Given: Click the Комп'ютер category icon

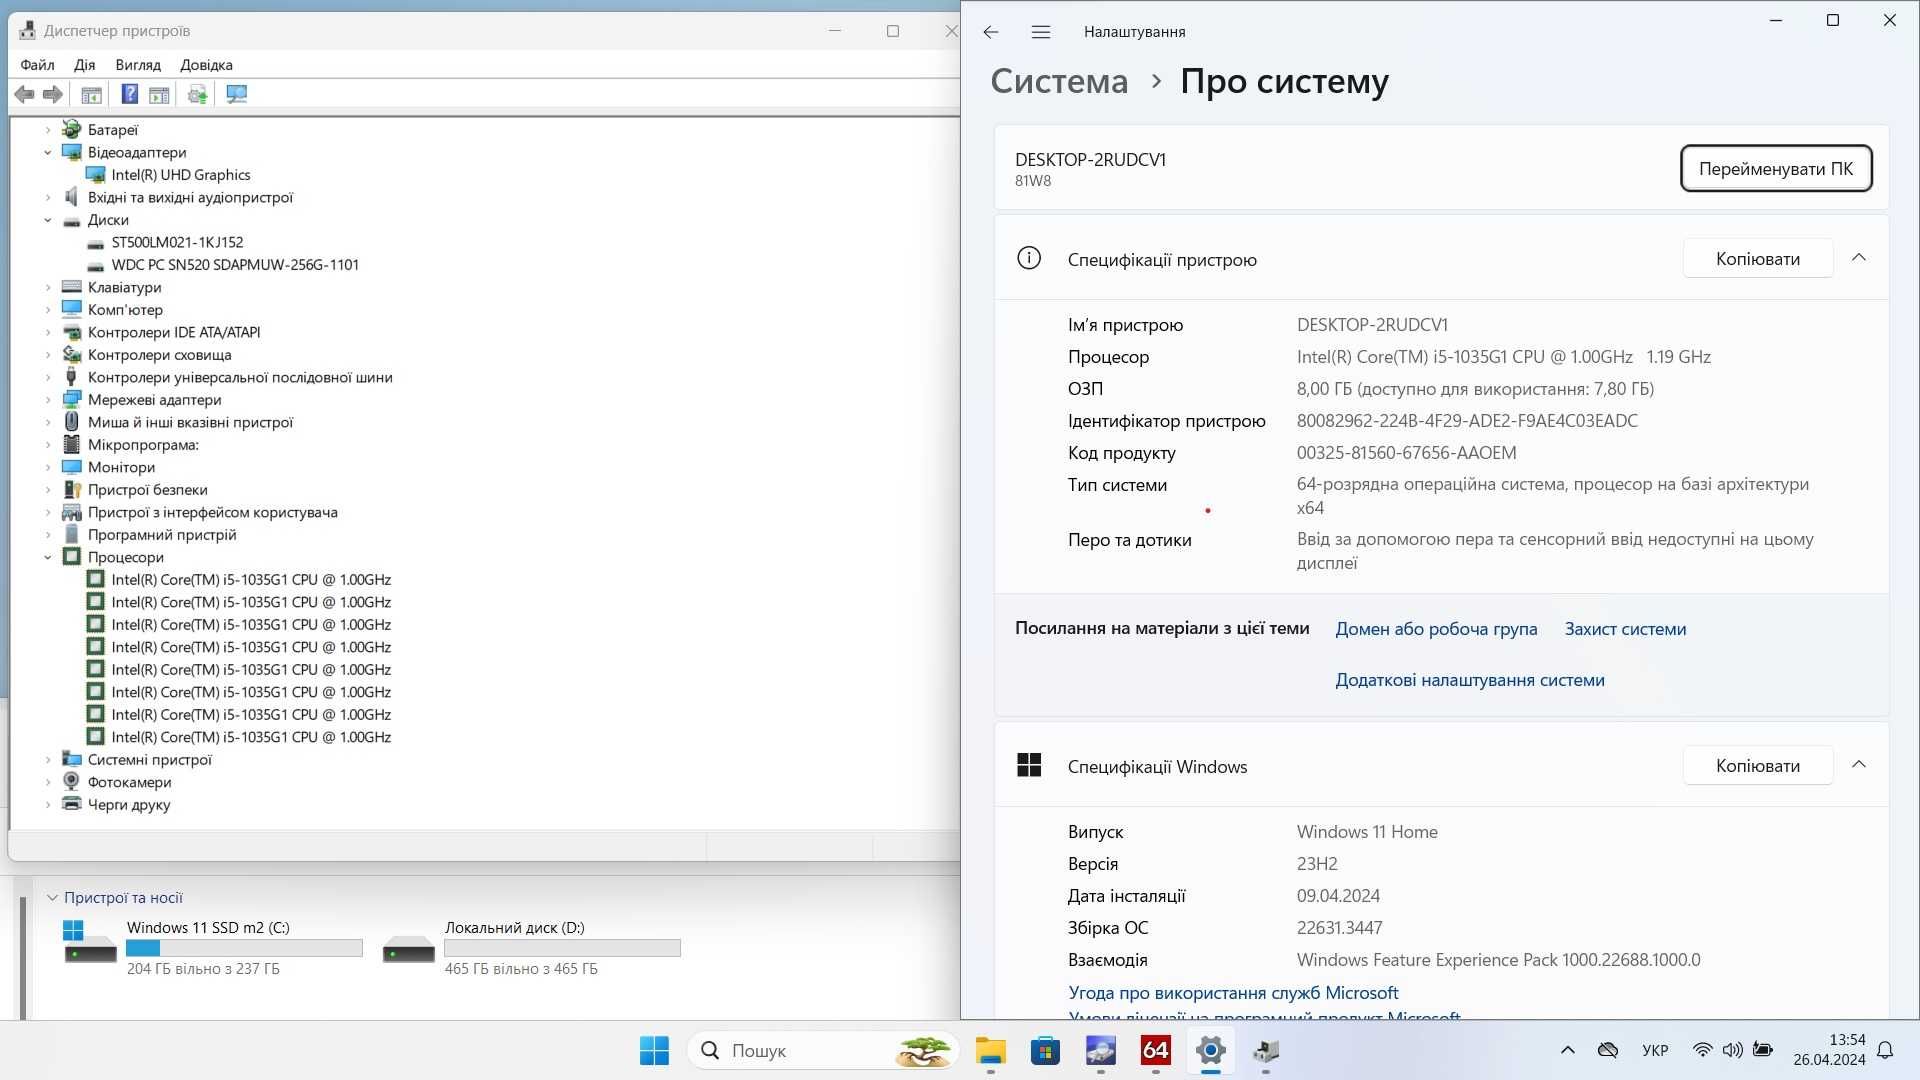Looking at the screenshot, I should pyautogui.click(x=71, y=310).
